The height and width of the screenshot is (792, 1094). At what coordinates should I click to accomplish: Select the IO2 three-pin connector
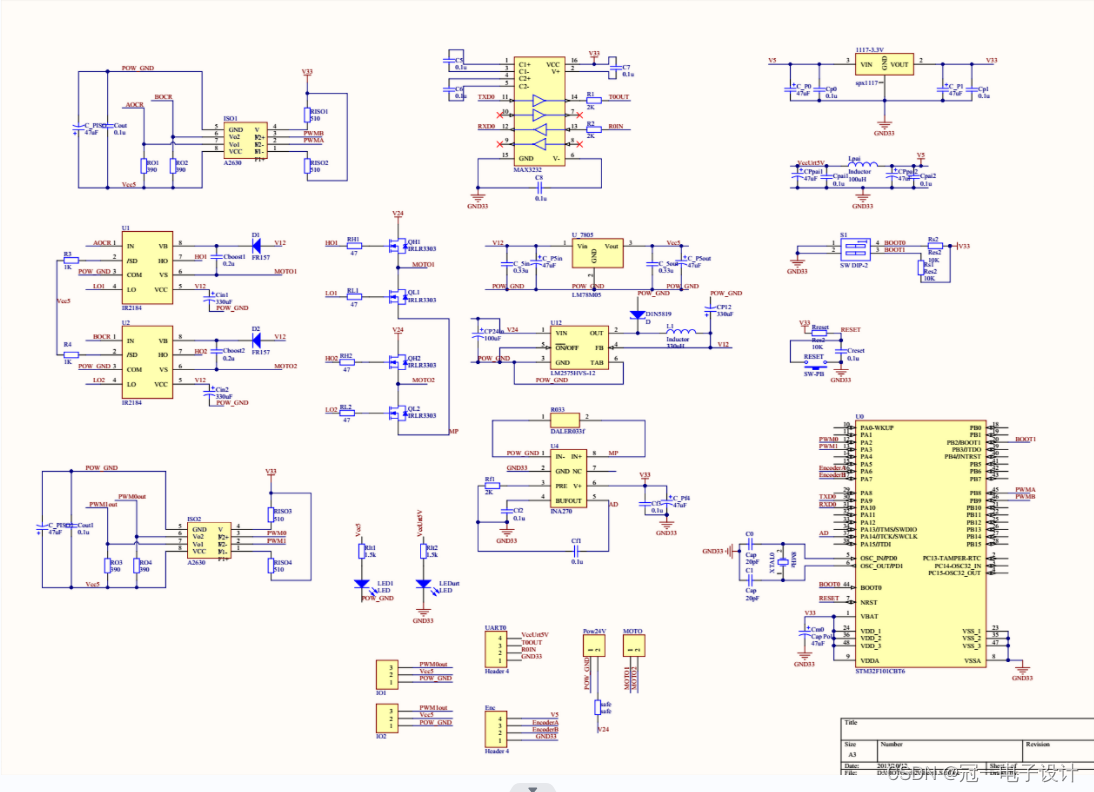(x=387, y=718)
